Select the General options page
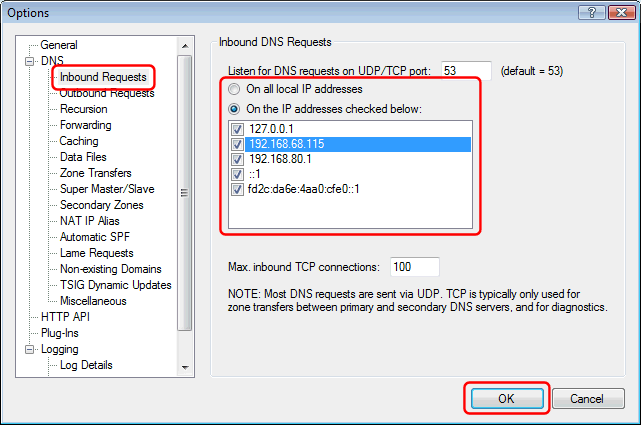The width and height of the screenshot is (641, 425). (x=59, y=45)
